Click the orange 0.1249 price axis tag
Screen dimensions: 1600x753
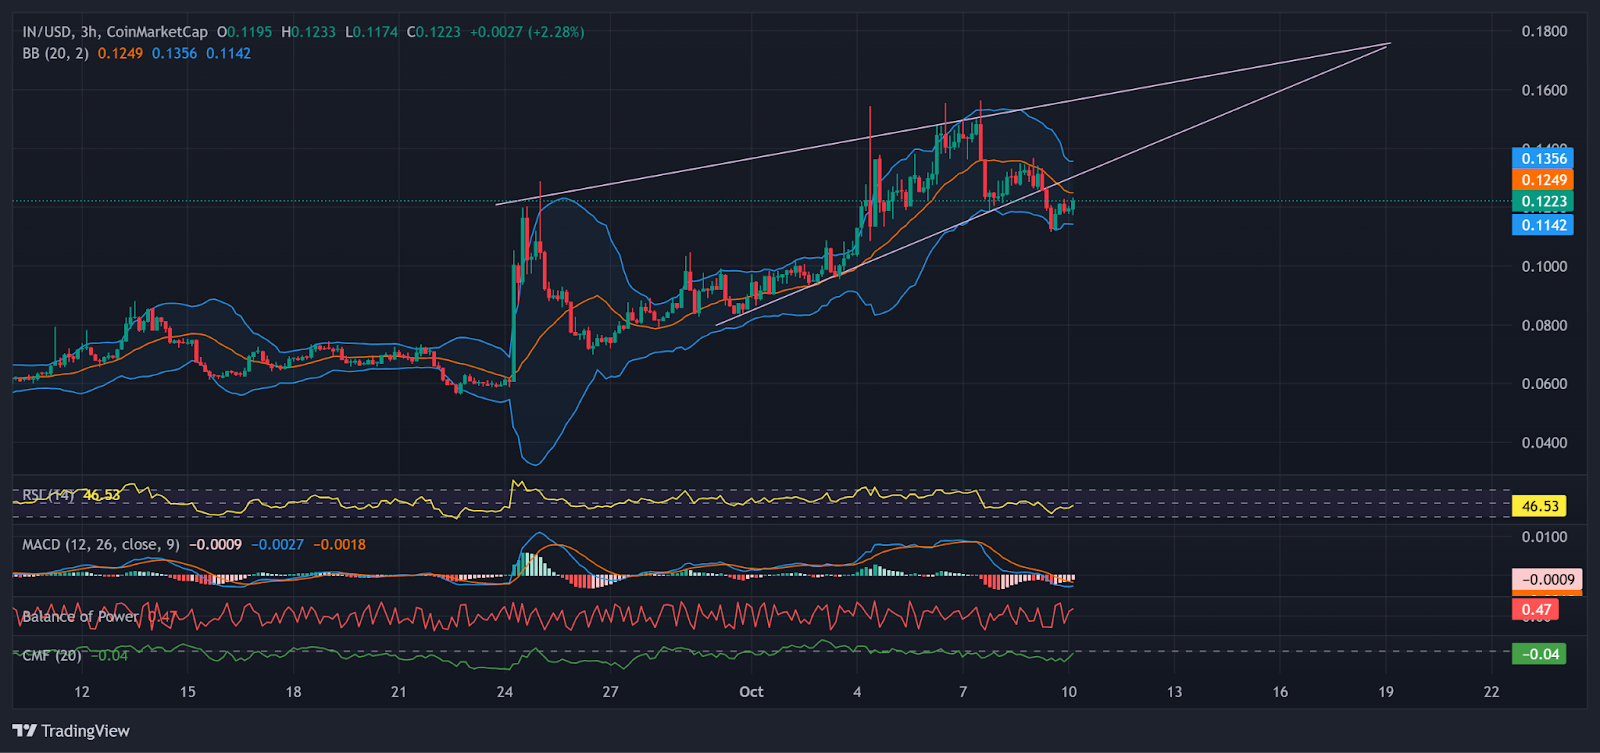pyautogui.click(x=1543, y=180)
